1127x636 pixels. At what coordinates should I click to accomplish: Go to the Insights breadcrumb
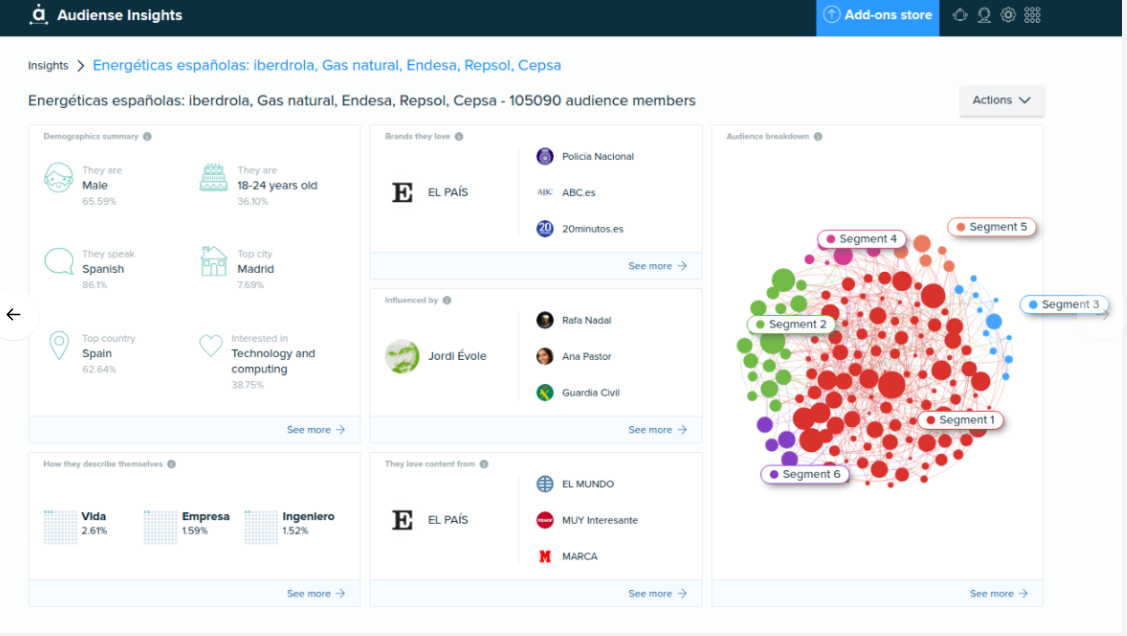click(48, 65)
